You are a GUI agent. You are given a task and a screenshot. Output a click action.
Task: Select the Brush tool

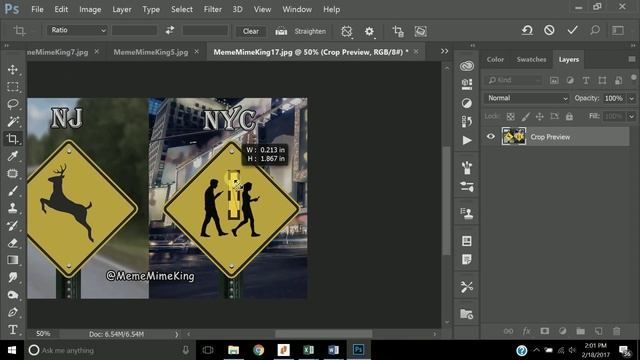pyautogui.click(x=13, y=191)
